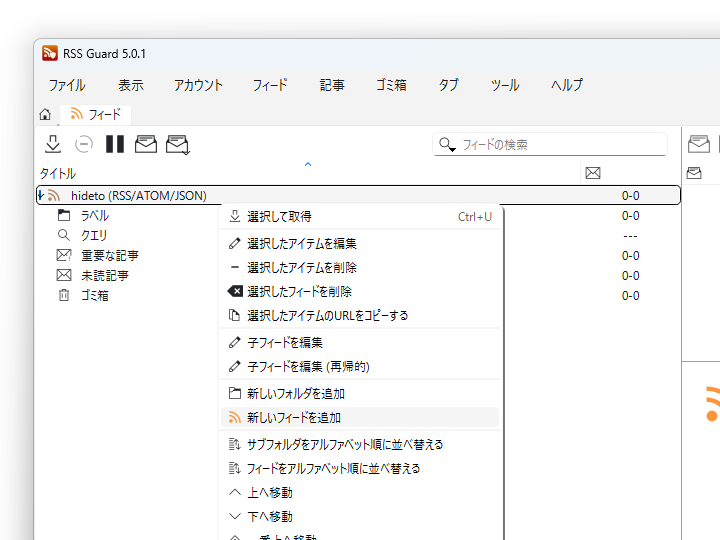Choose 上へ移動 menu entry

360,493
